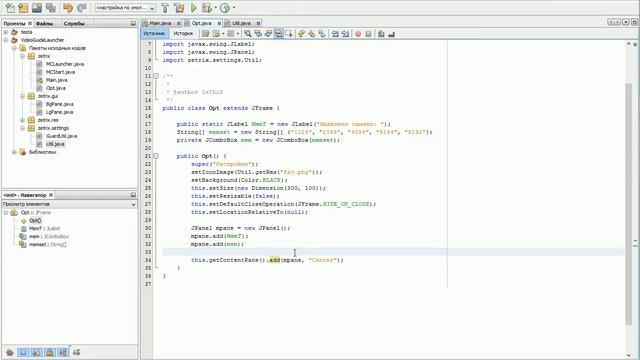
Task: Select memset String[] in Navigator
Action: coord(47,244)
